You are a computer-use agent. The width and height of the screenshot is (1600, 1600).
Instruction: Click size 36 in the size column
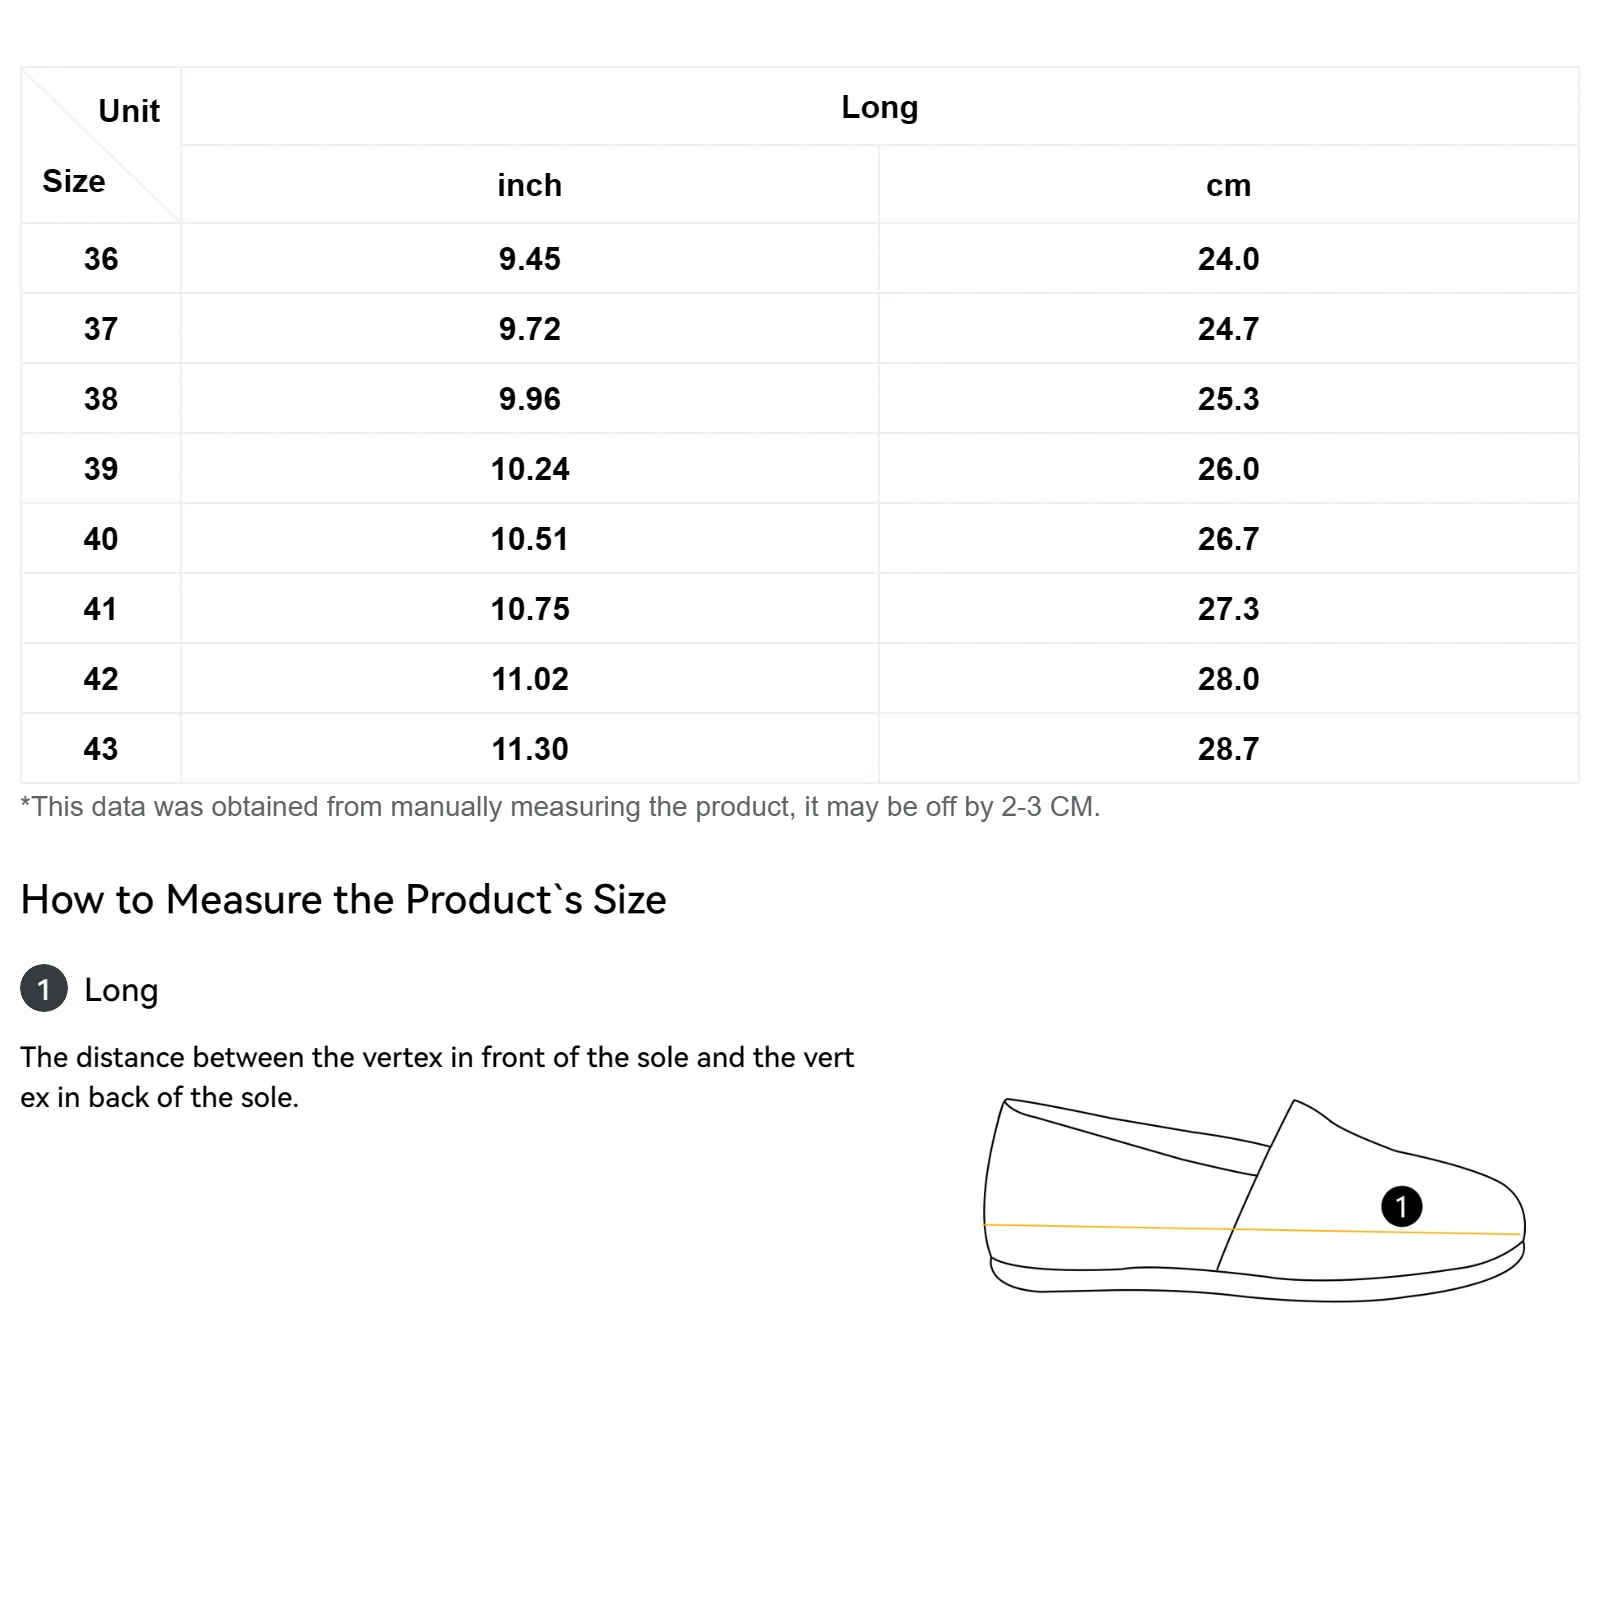[x=101, y=259]
